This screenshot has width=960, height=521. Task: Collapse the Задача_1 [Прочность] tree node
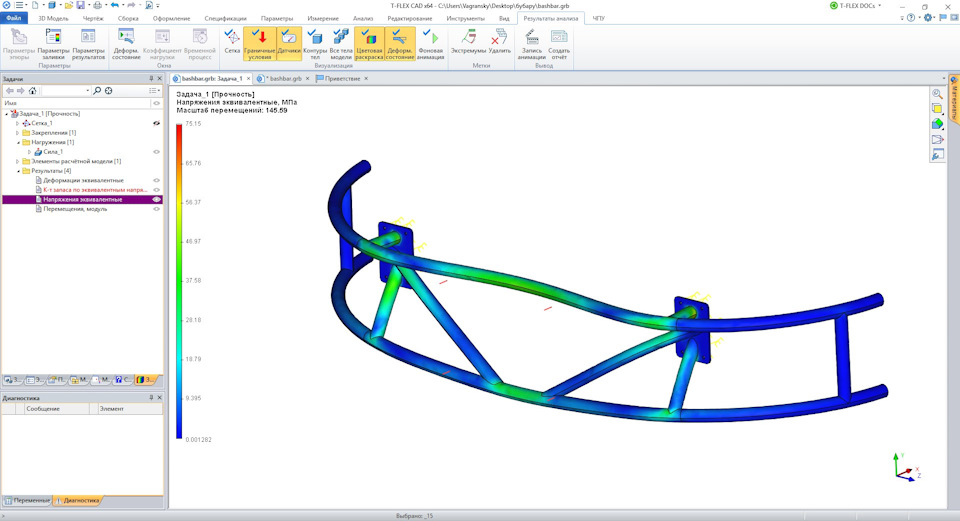pyautogui.click(x=7, y=114)
